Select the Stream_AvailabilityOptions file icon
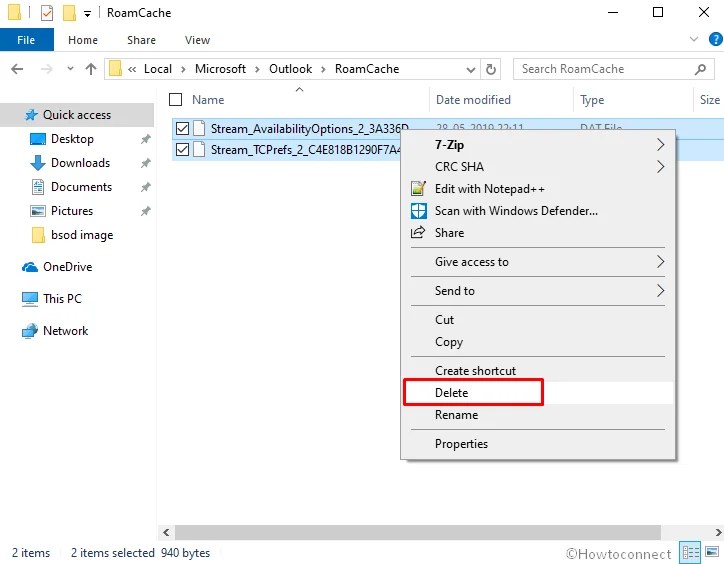Image resolution: width=724 pixels, height=564 pixels. coord(199,128)
